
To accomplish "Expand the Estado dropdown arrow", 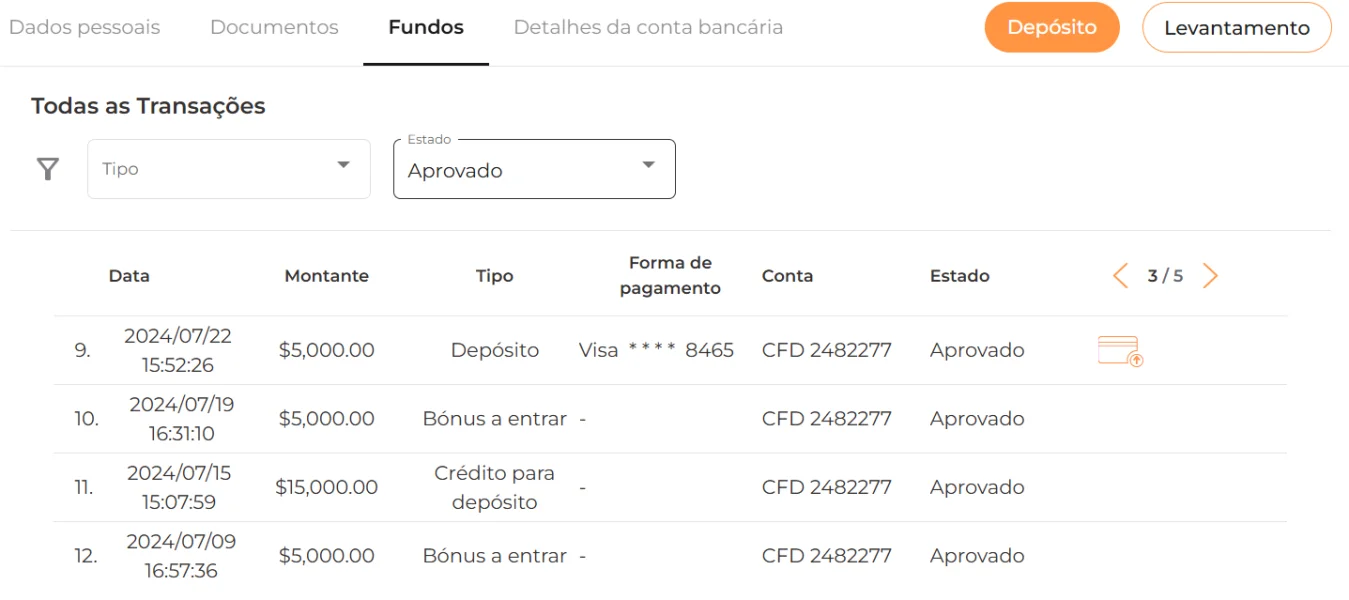I will tap(648, 166).
